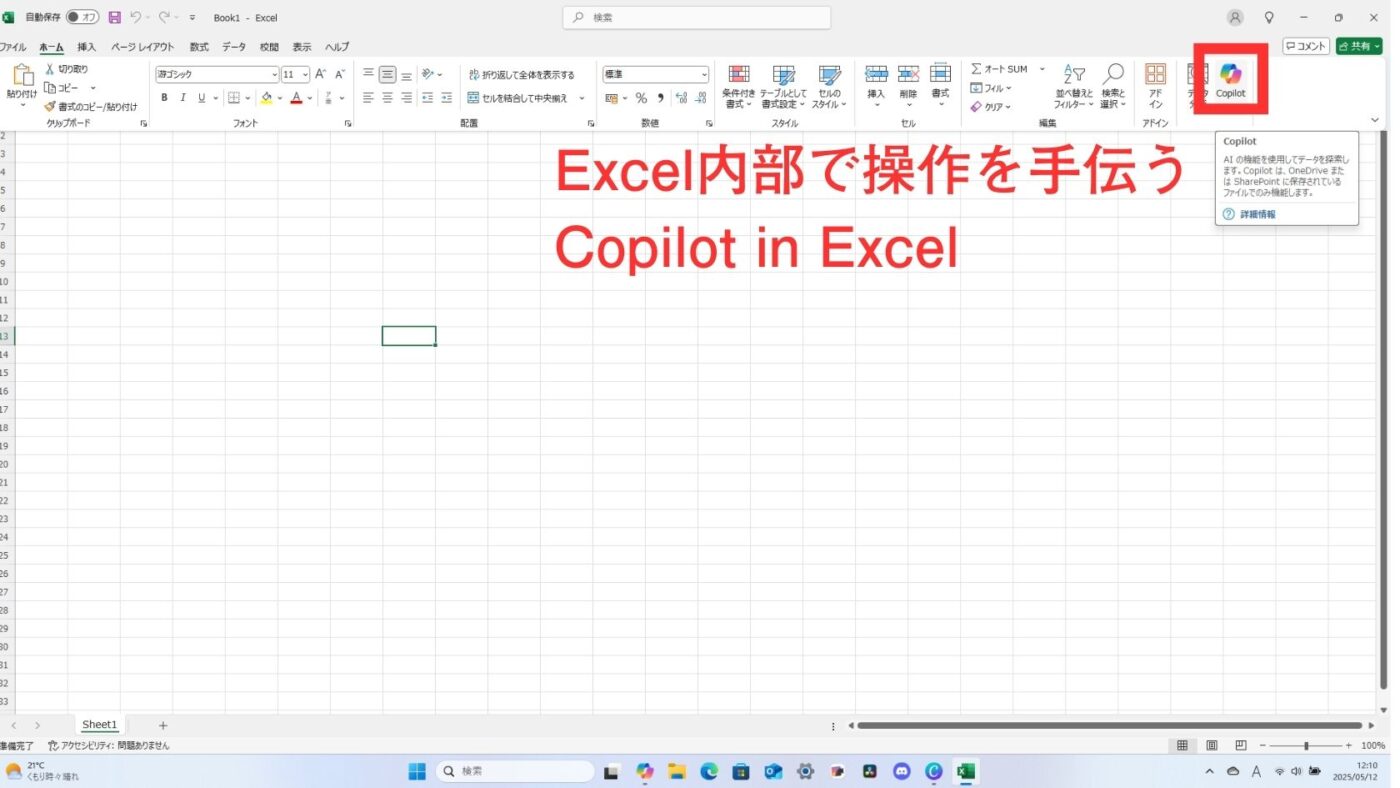Increase indent

click(x=447, y=98)
